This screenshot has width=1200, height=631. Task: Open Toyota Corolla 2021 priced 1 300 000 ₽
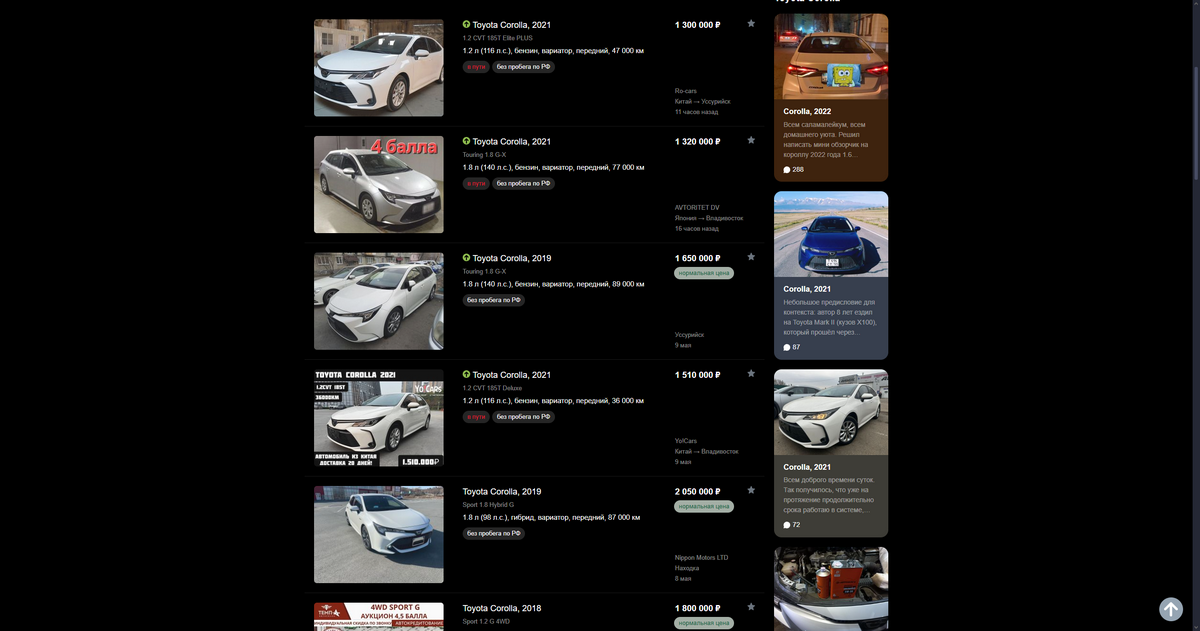click(511, 24)
